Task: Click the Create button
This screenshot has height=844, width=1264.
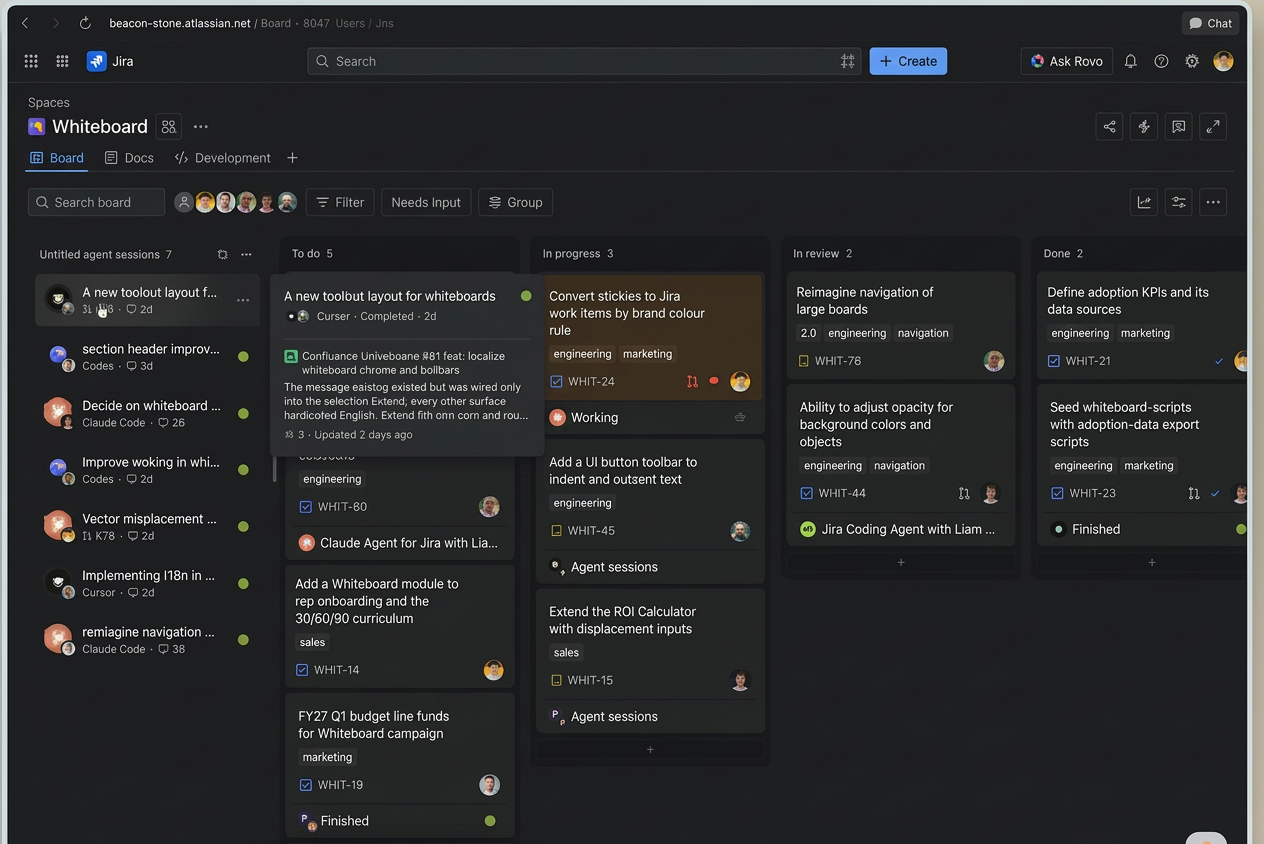Action: point(908,61)
